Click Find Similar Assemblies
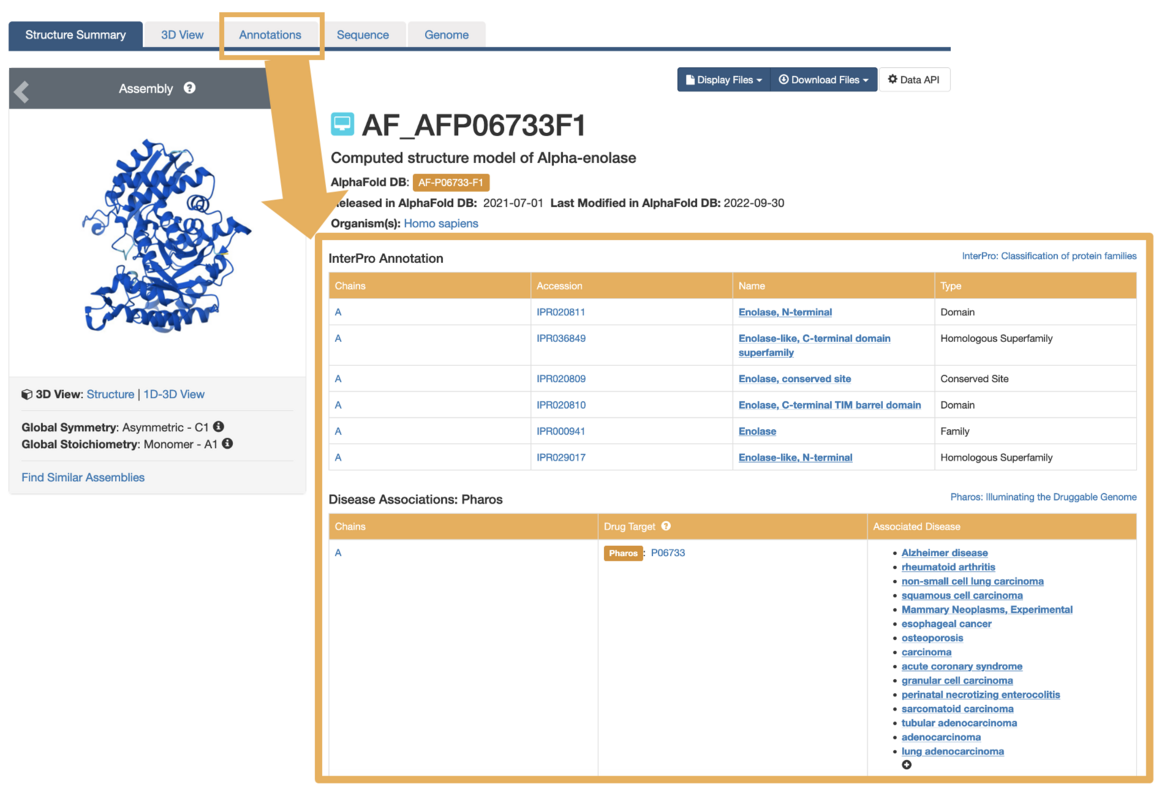This screenshot has width=1170, height=806. pyautogui.click(x=83, y=477)
